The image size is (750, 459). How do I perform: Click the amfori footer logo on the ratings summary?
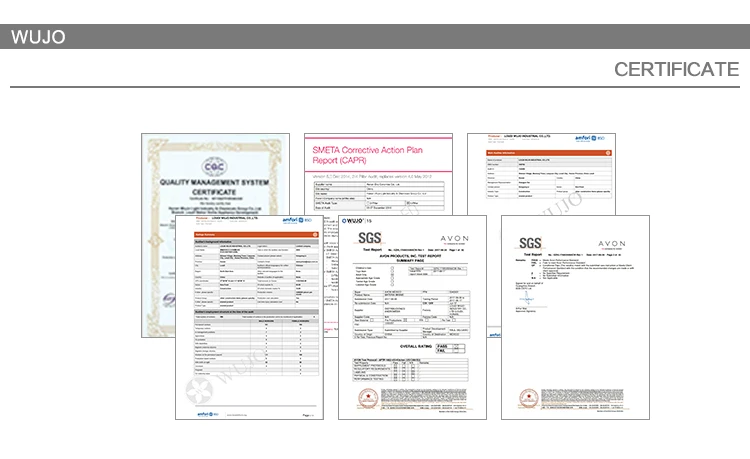coord(208,415)
